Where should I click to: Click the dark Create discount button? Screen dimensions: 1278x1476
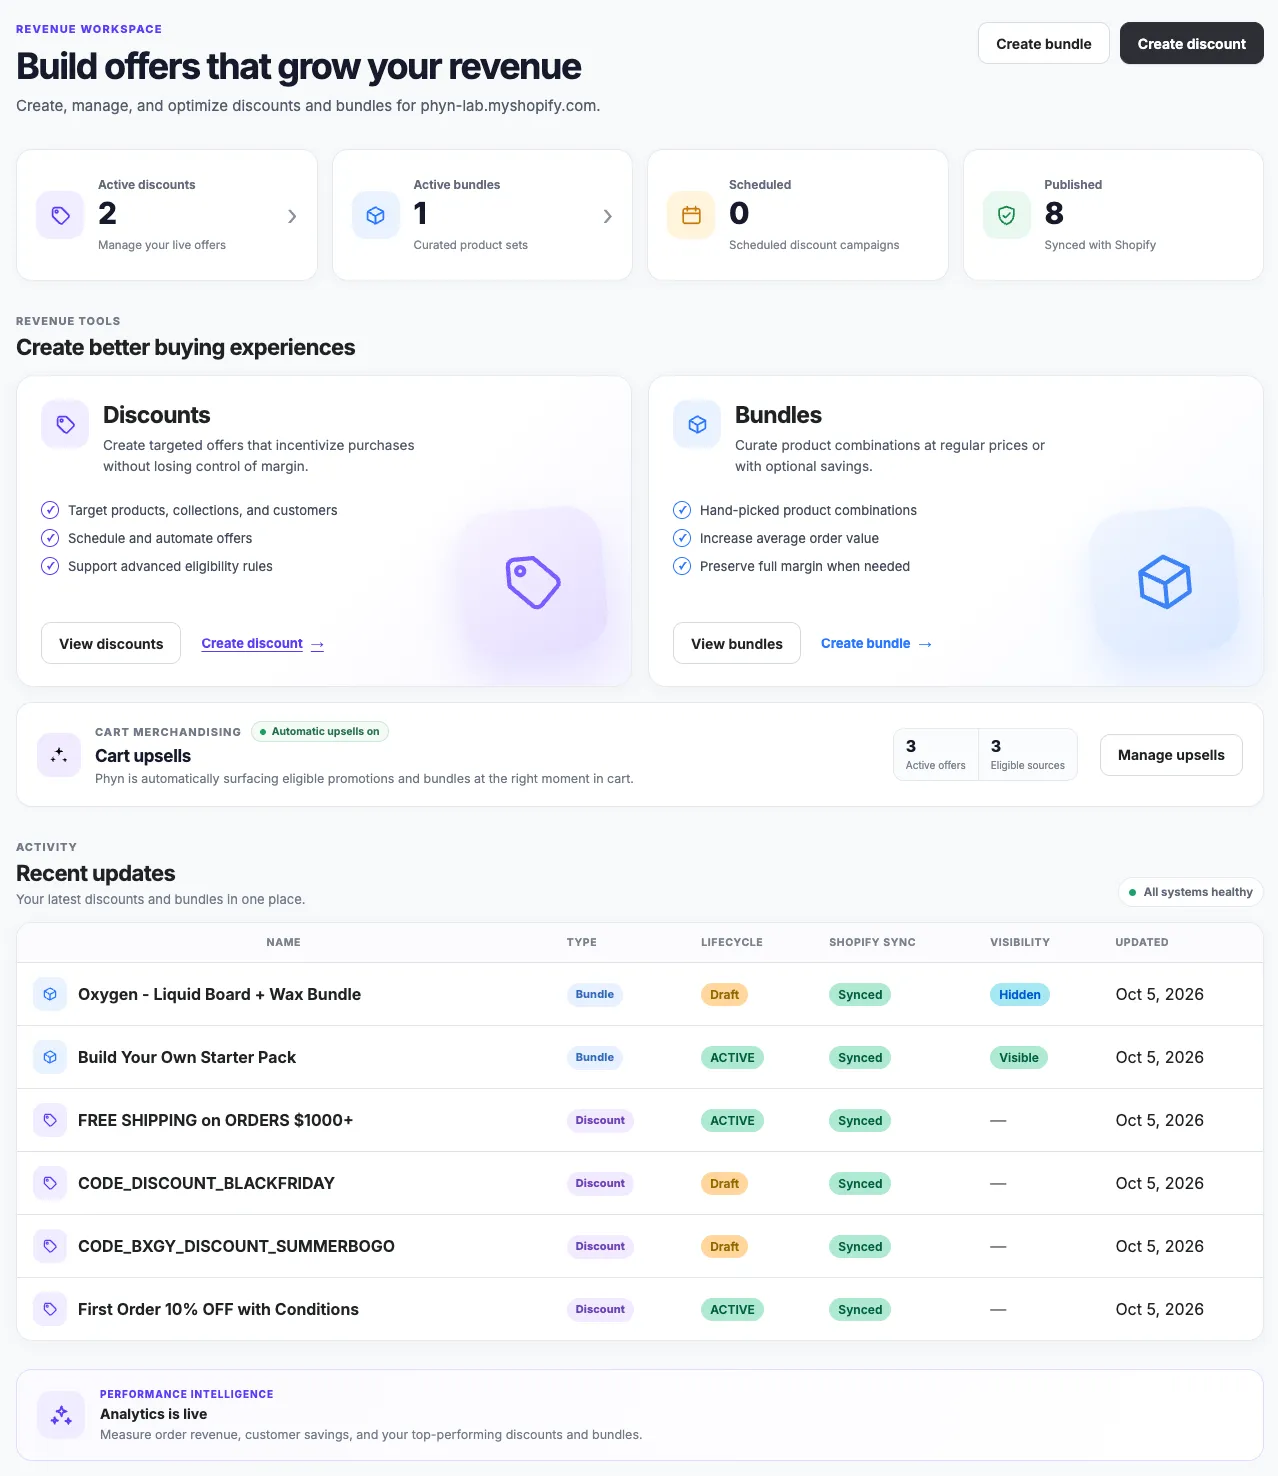(1191, 43)
